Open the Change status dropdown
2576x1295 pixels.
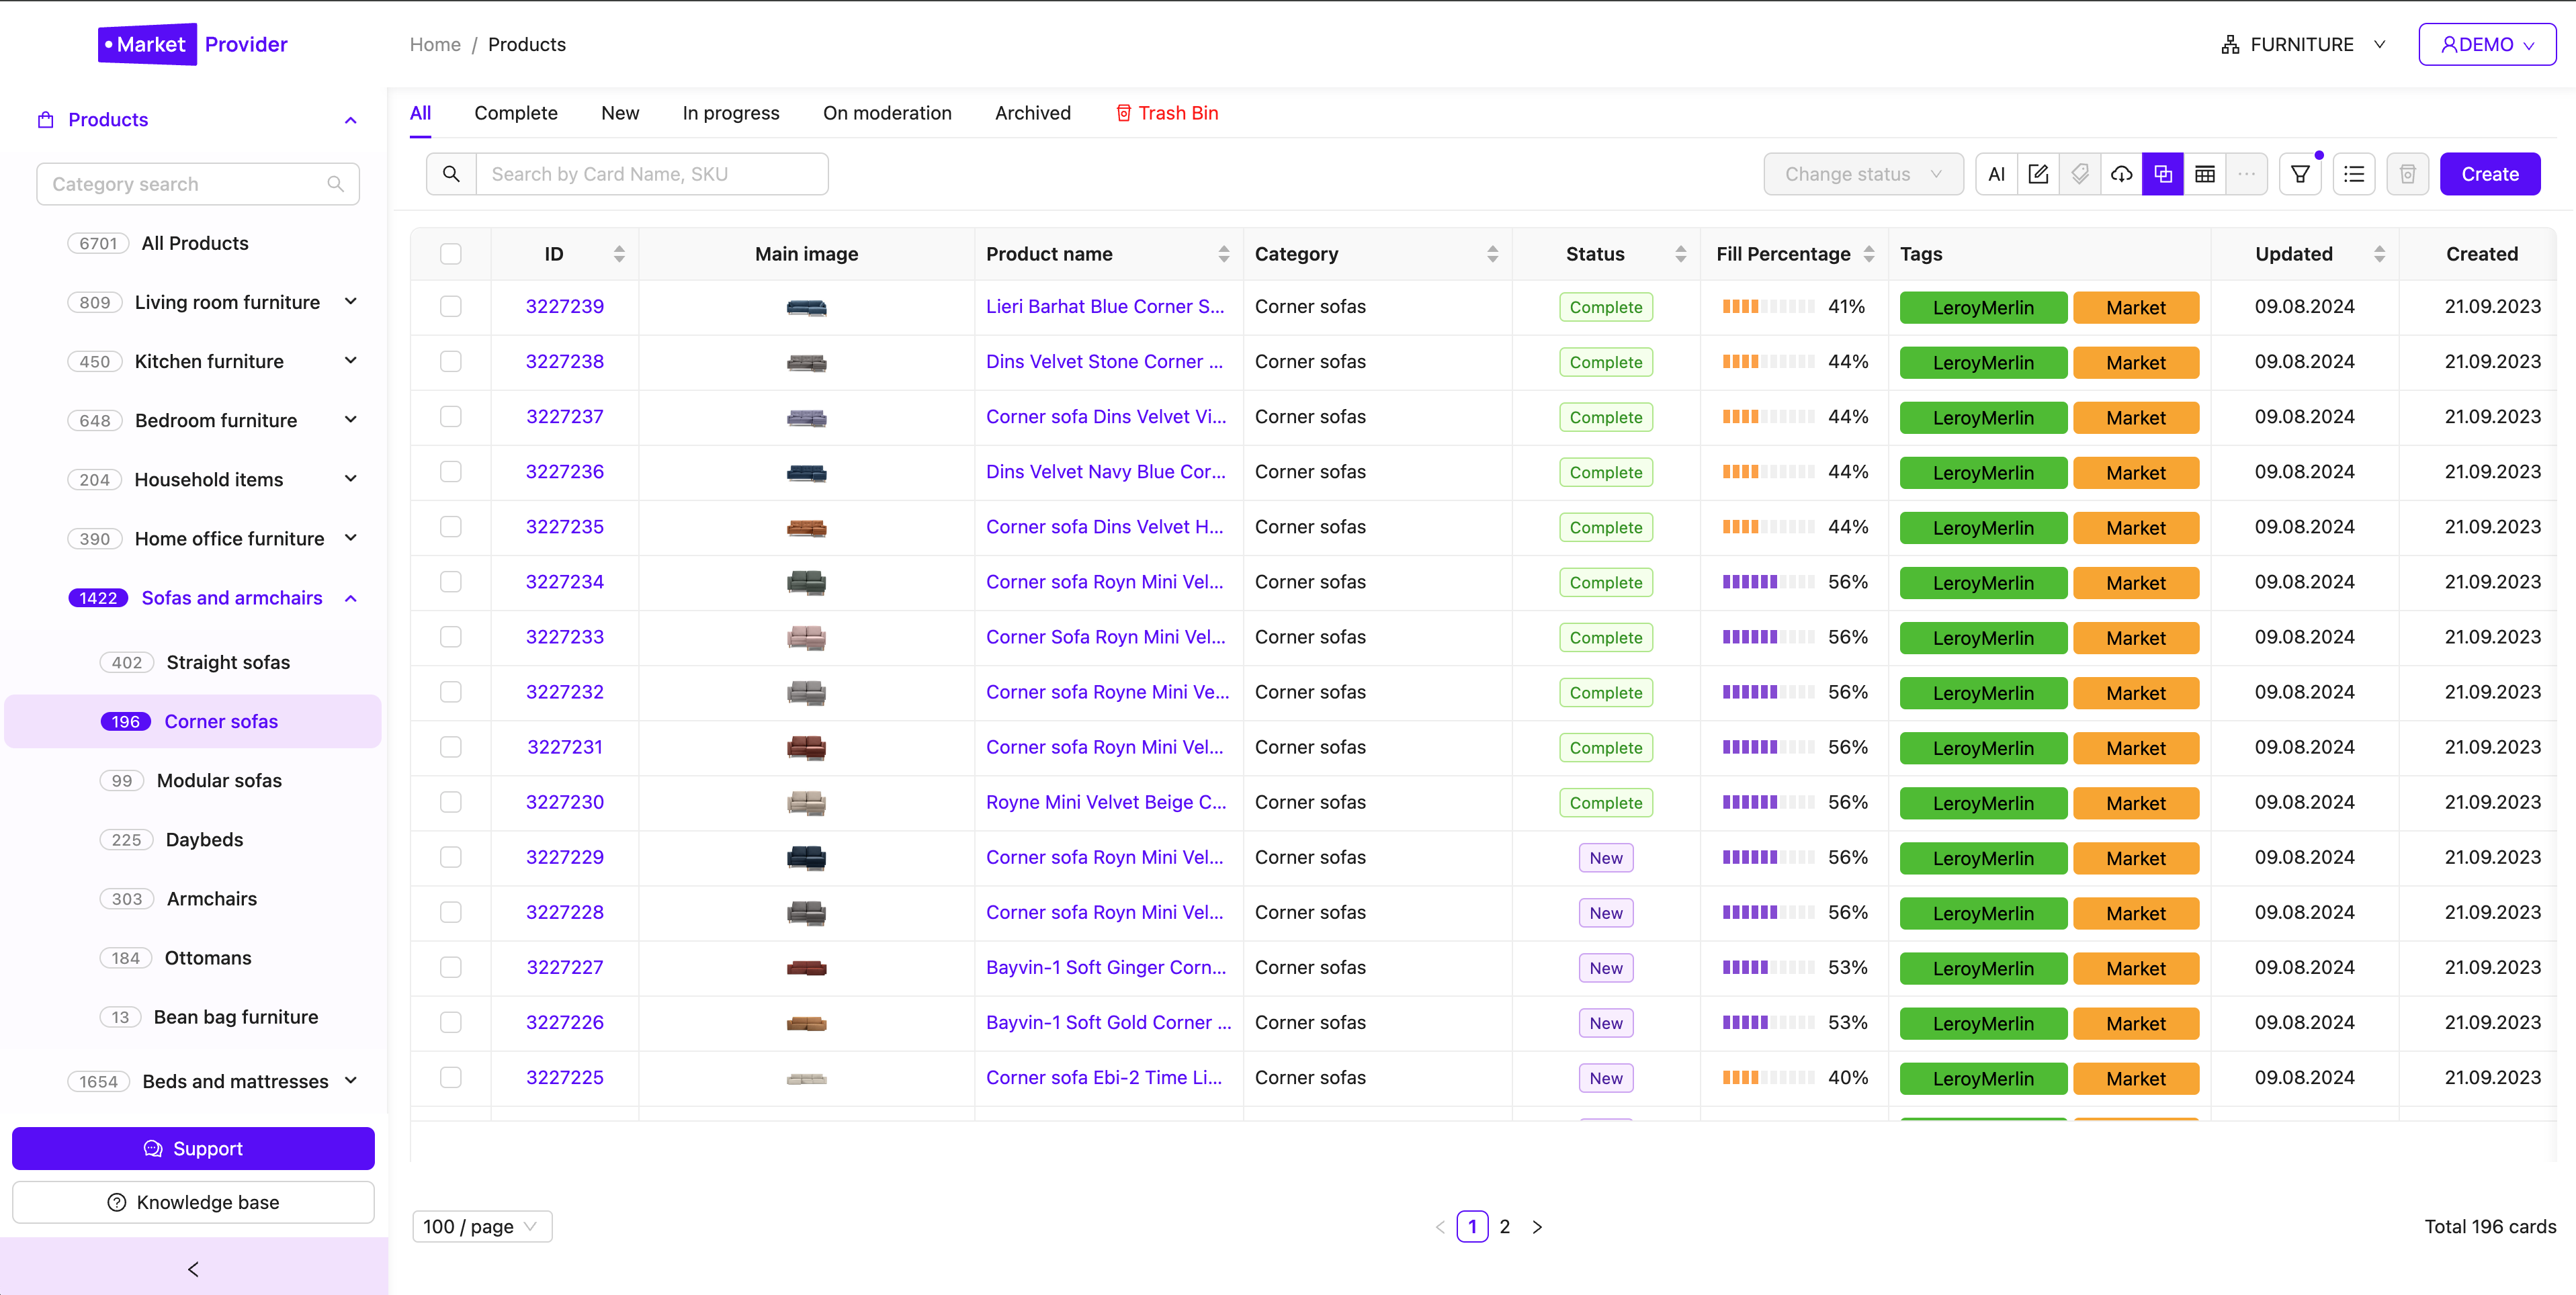1862,173
